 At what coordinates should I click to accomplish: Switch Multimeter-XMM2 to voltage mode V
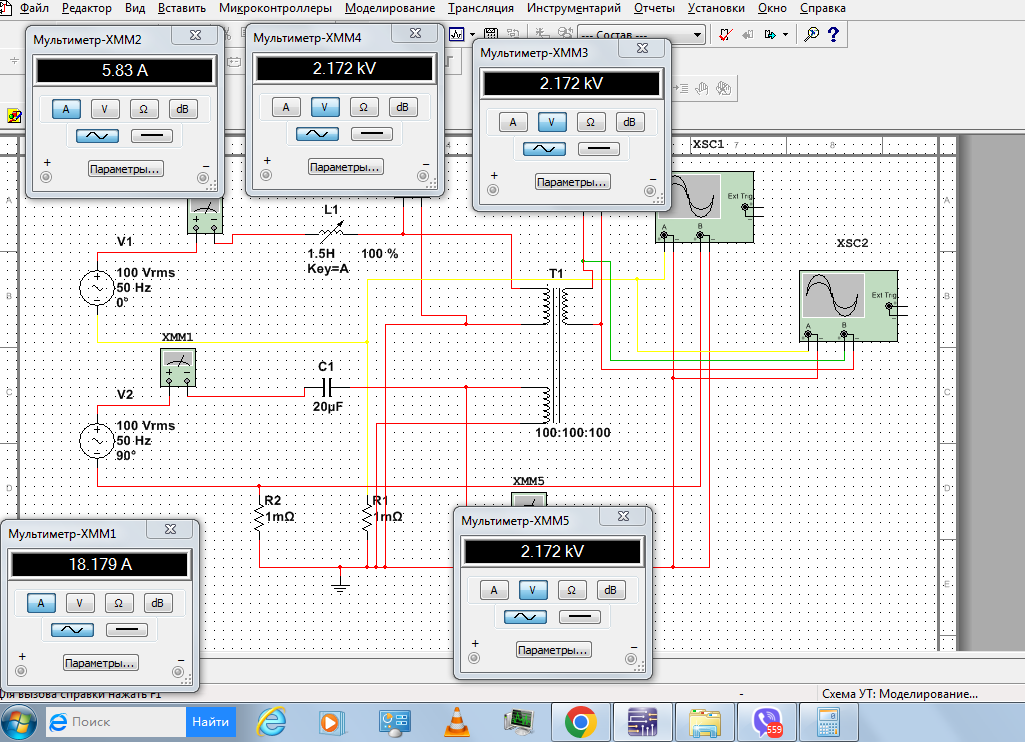(105, 109)
